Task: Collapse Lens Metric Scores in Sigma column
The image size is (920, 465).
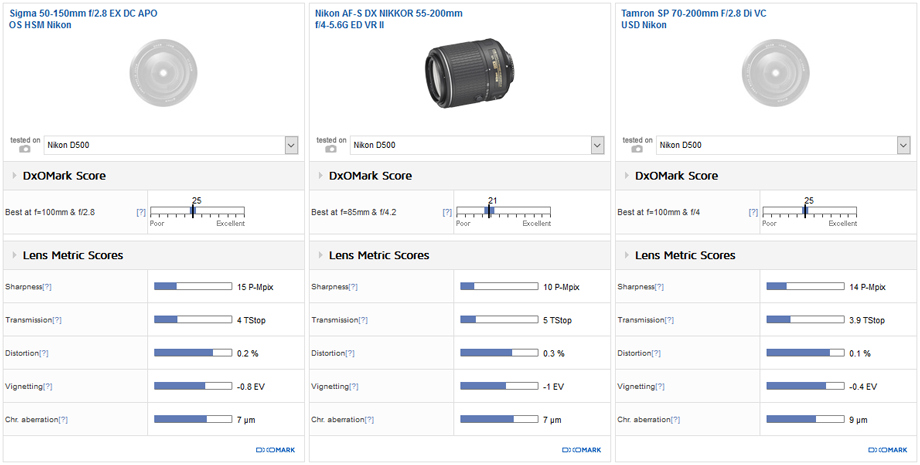Action: click(14, 255)
